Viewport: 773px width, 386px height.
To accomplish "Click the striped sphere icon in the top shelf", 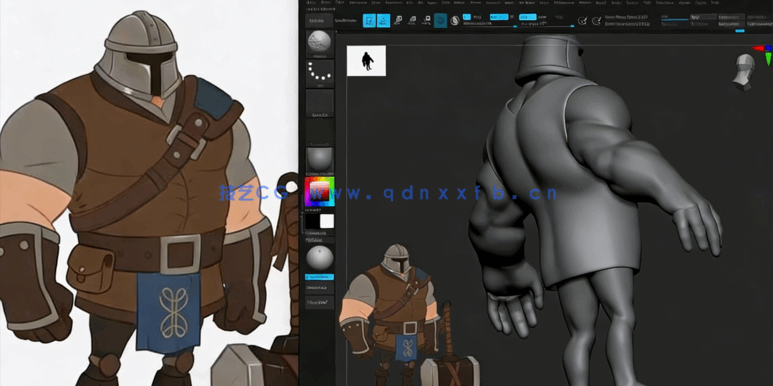I will coord(455,21).
